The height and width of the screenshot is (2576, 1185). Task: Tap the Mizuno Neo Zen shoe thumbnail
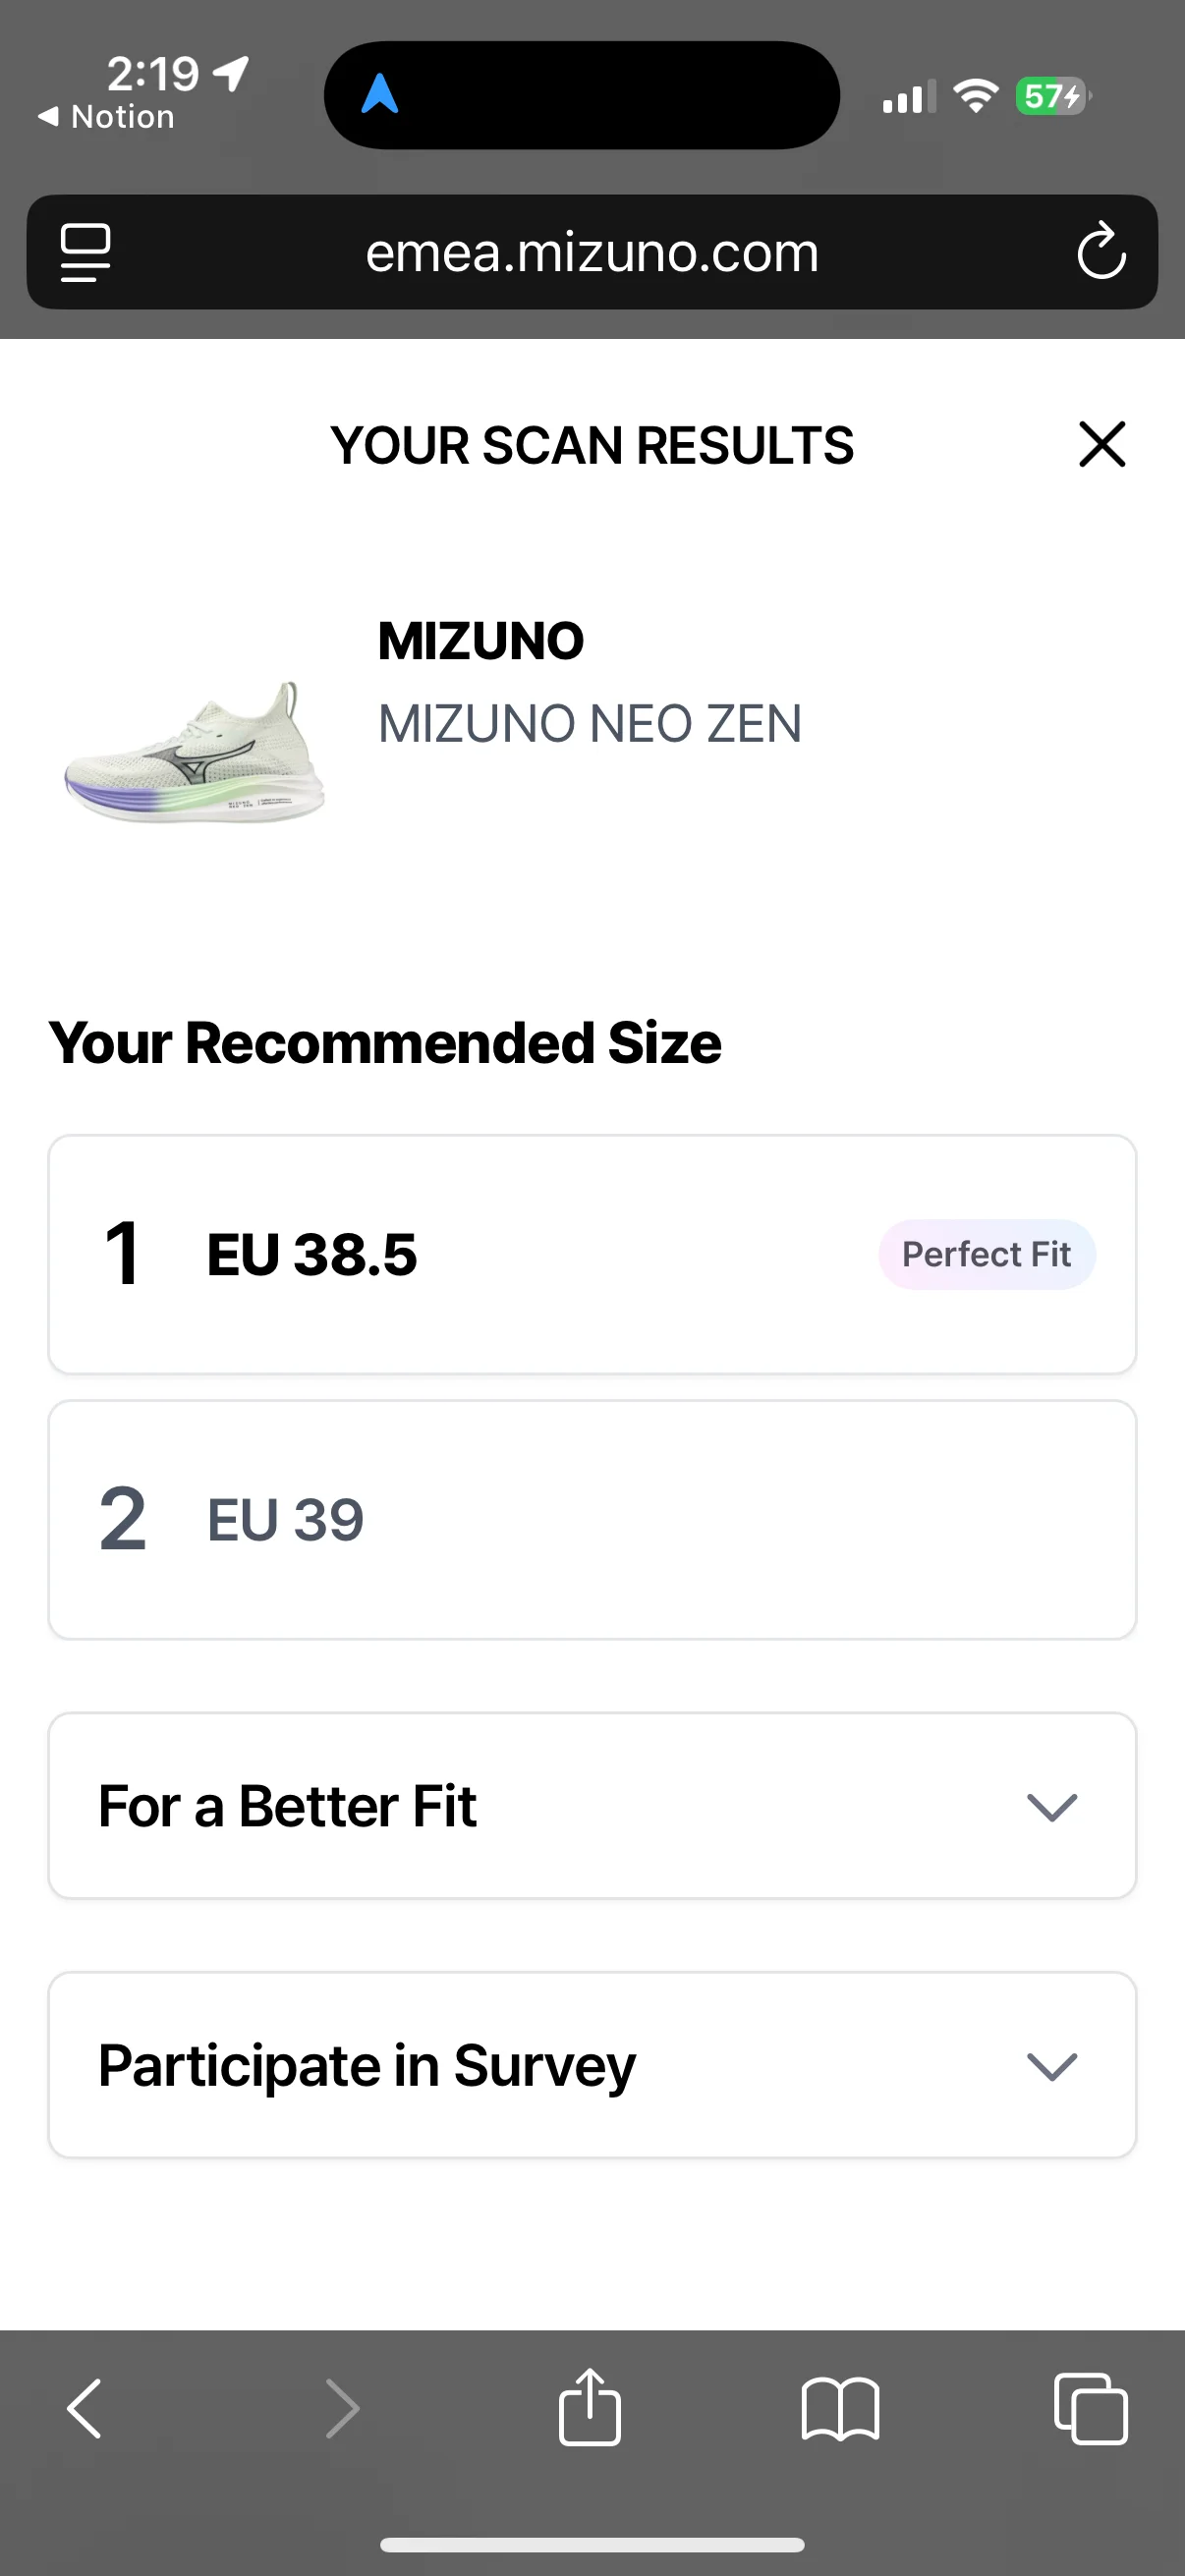[194, 752]
